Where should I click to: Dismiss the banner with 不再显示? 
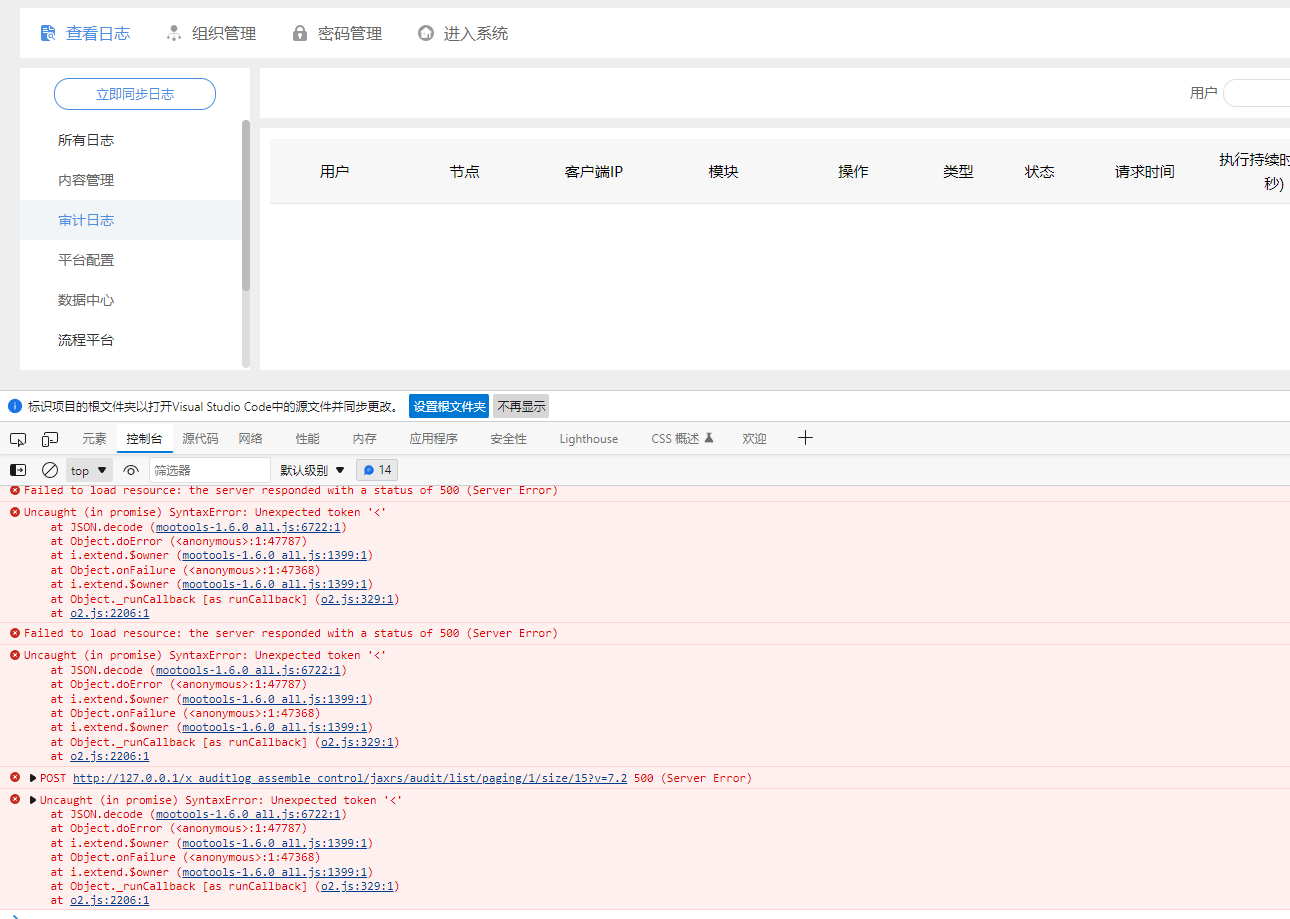click(x=519, y=406)
